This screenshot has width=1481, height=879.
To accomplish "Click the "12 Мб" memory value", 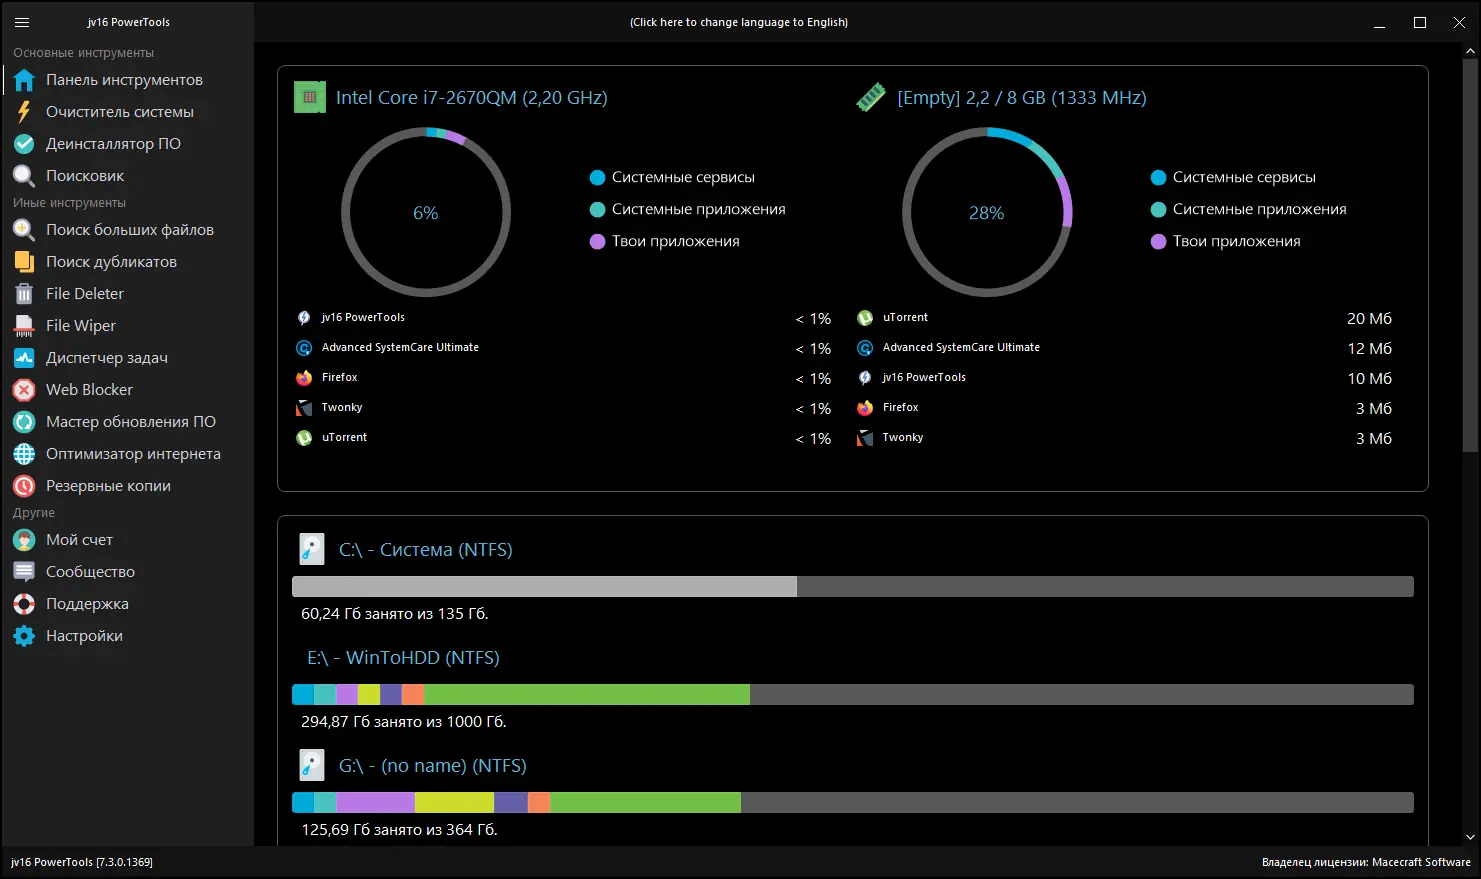I will [1369, 349].
